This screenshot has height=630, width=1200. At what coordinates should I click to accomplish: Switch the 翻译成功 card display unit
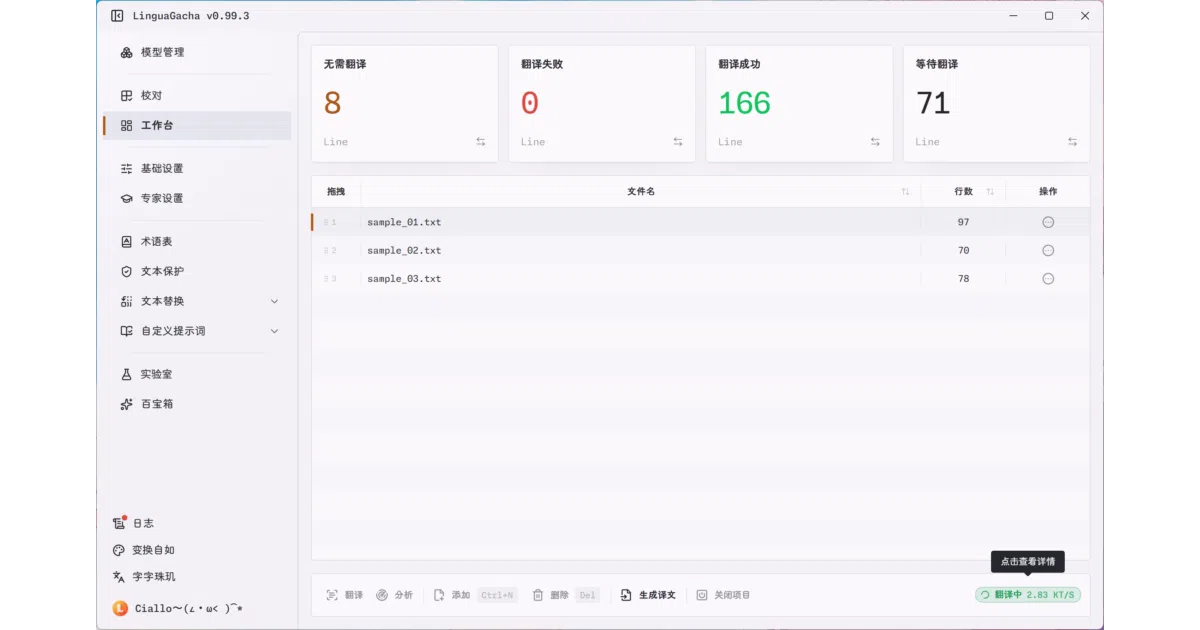pyautogui.click(x=875, y=142)
